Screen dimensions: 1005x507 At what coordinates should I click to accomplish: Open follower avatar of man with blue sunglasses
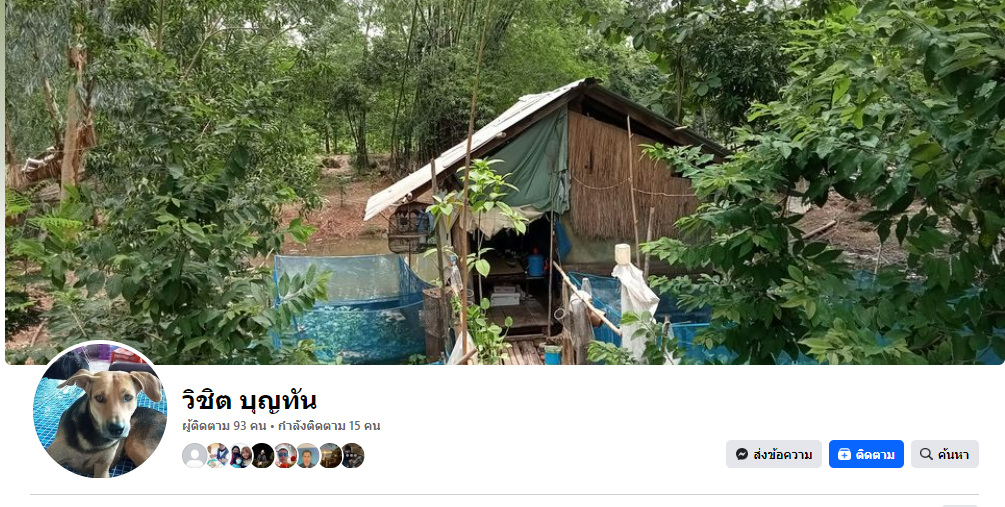[285, 456]
